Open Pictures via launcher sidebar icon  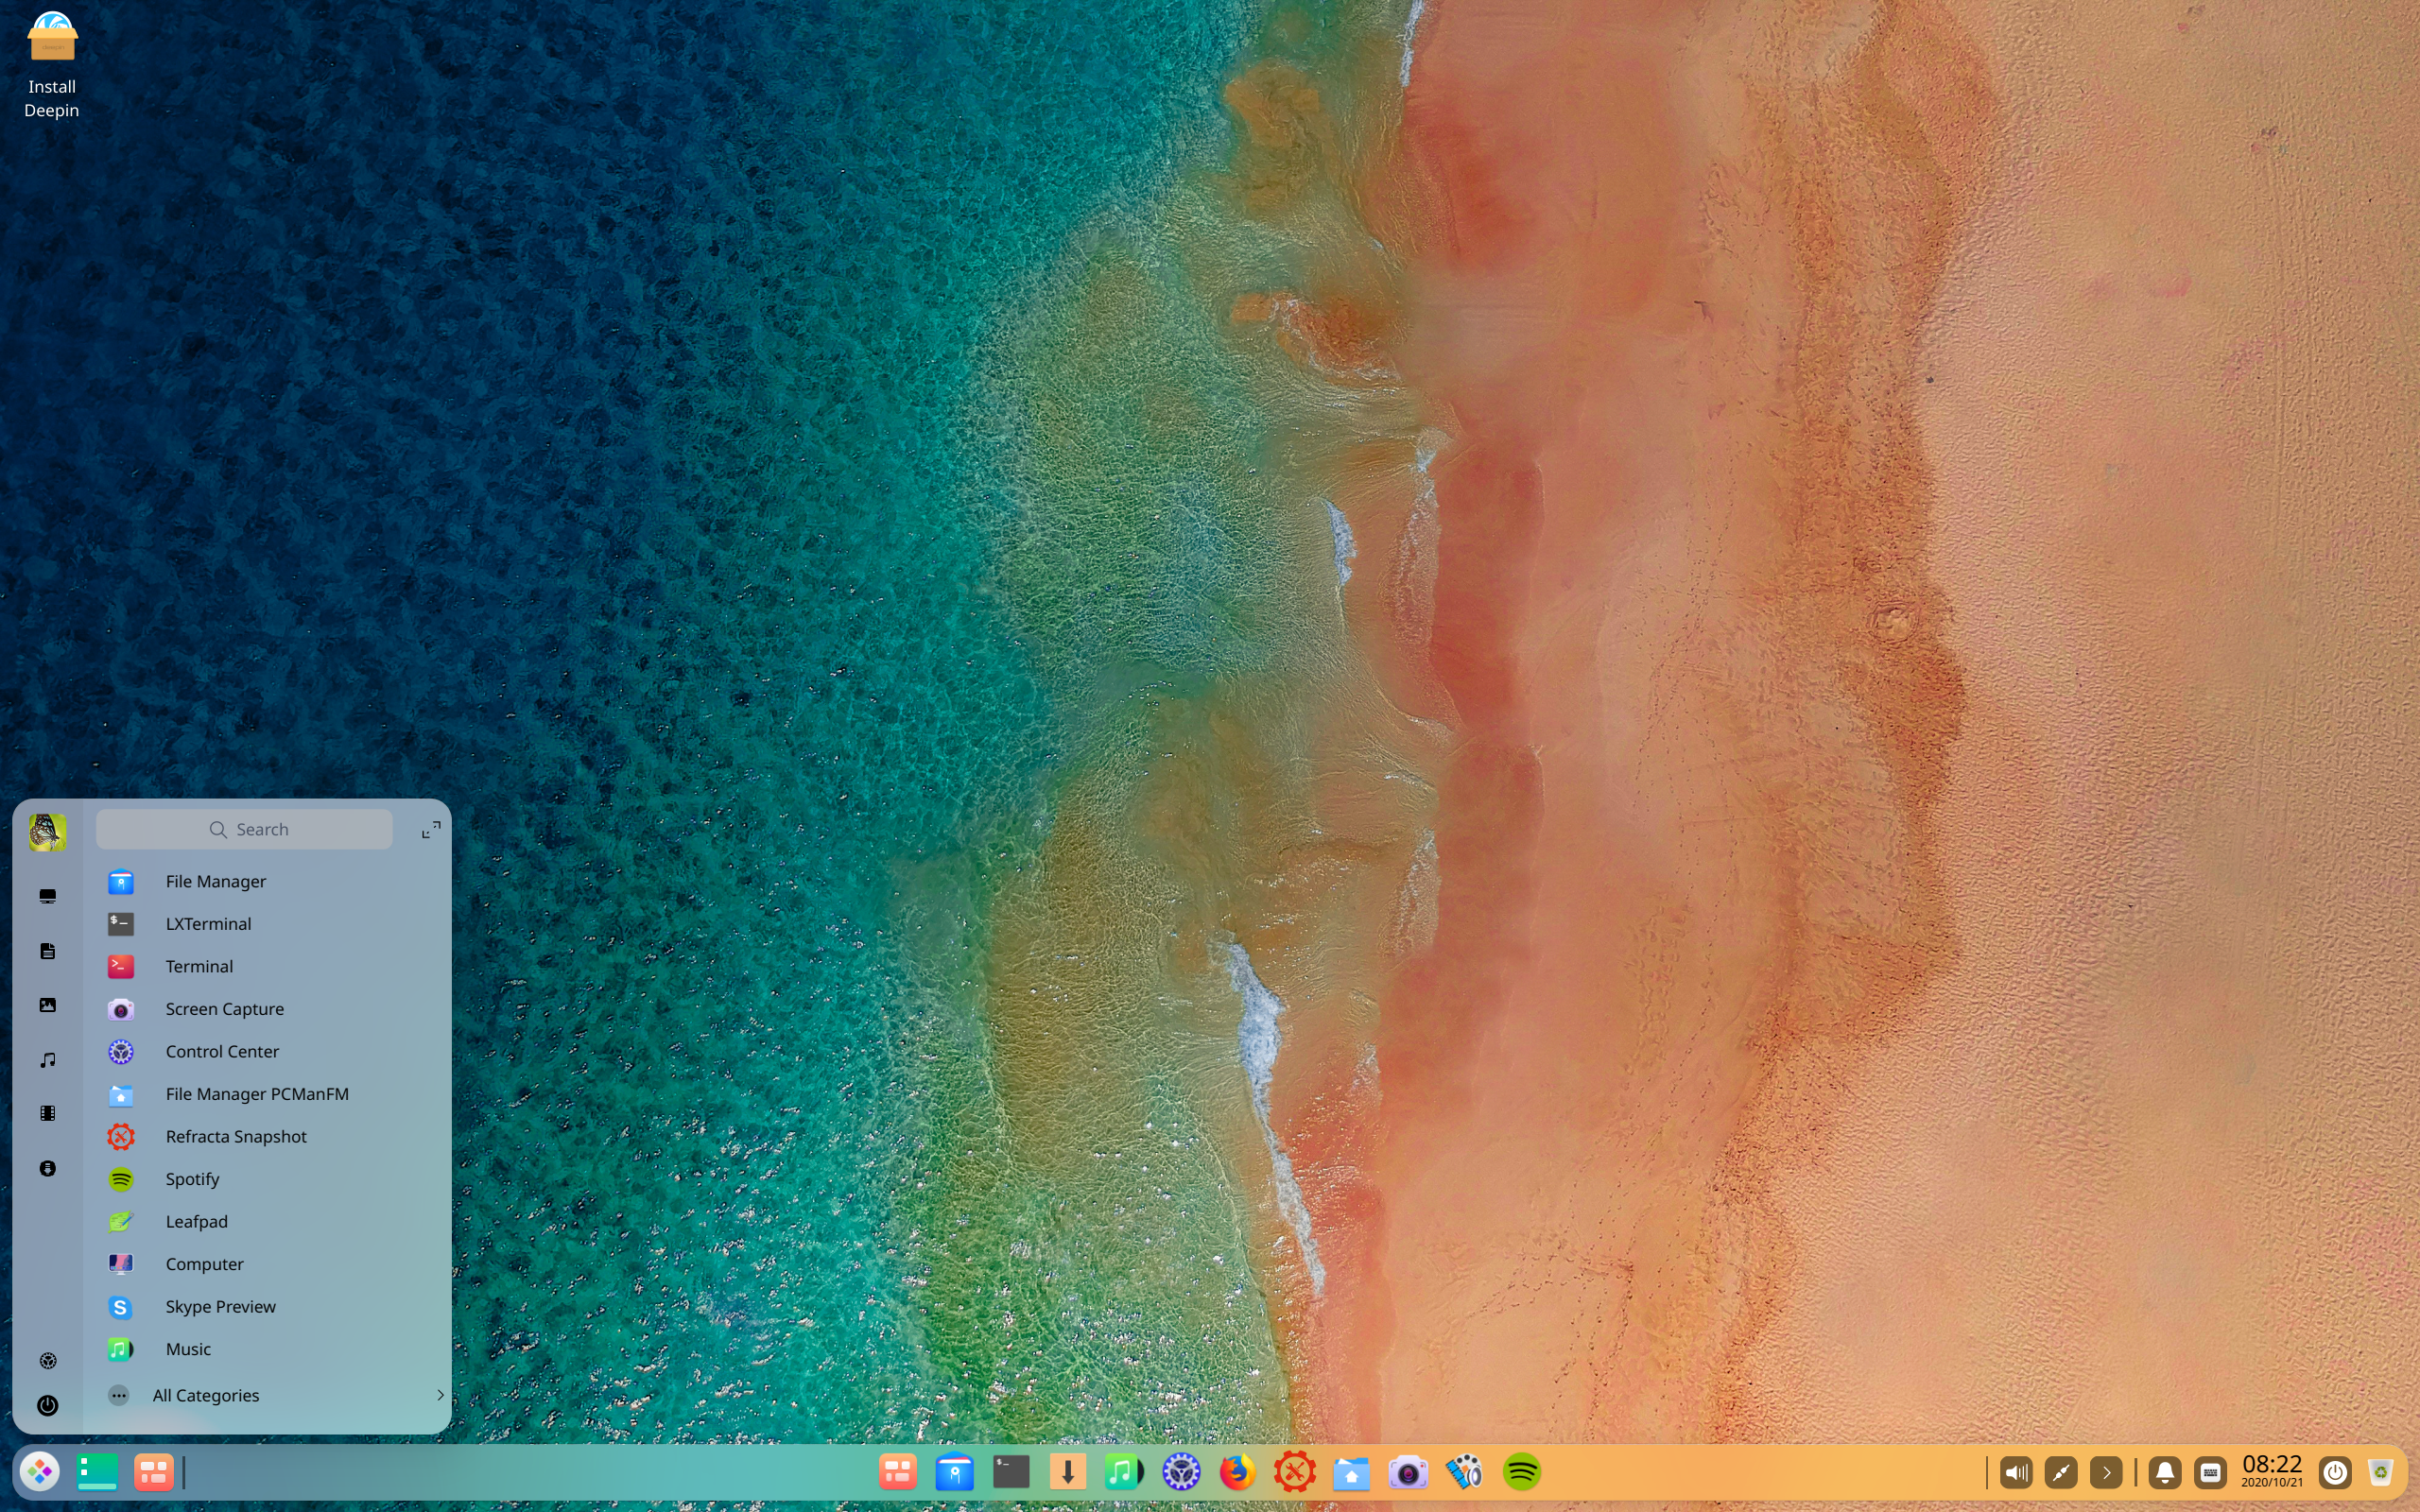tap(47, 1005)
